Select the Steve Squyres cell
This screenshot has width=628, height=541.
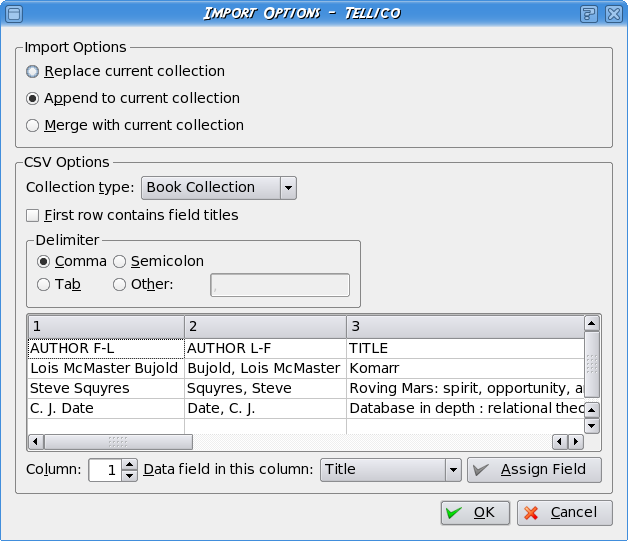tap(106, 388)
